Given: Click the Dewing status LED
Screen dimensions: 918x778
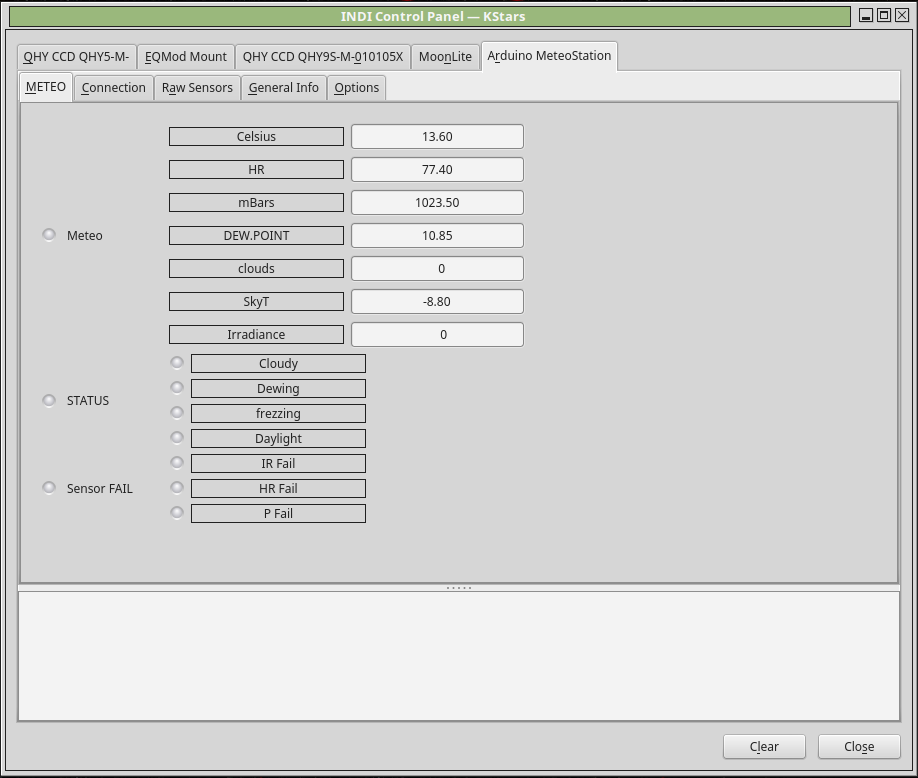Looking at the screenshot, I should (177, 388).
